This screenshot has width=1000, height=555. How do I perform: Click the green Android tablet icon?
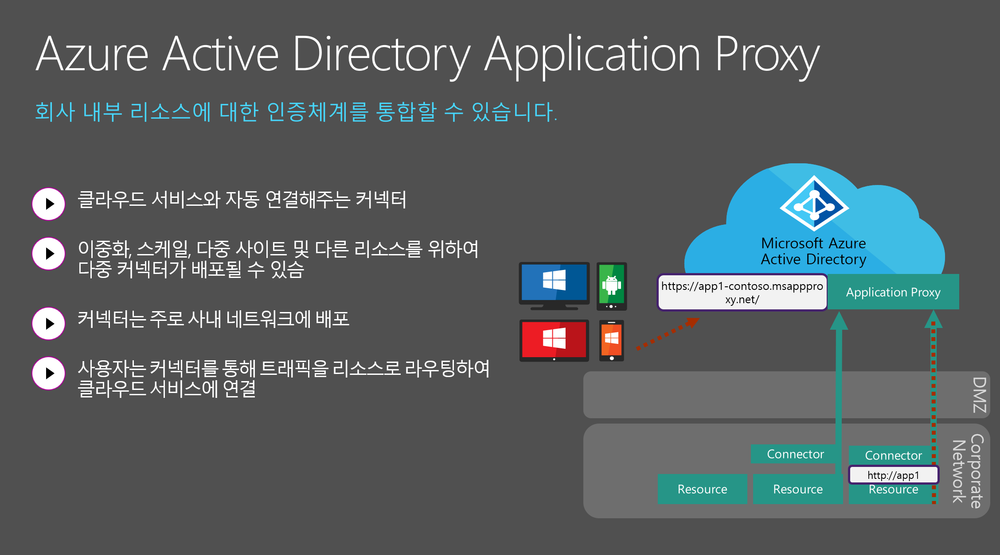pos(612,284)
